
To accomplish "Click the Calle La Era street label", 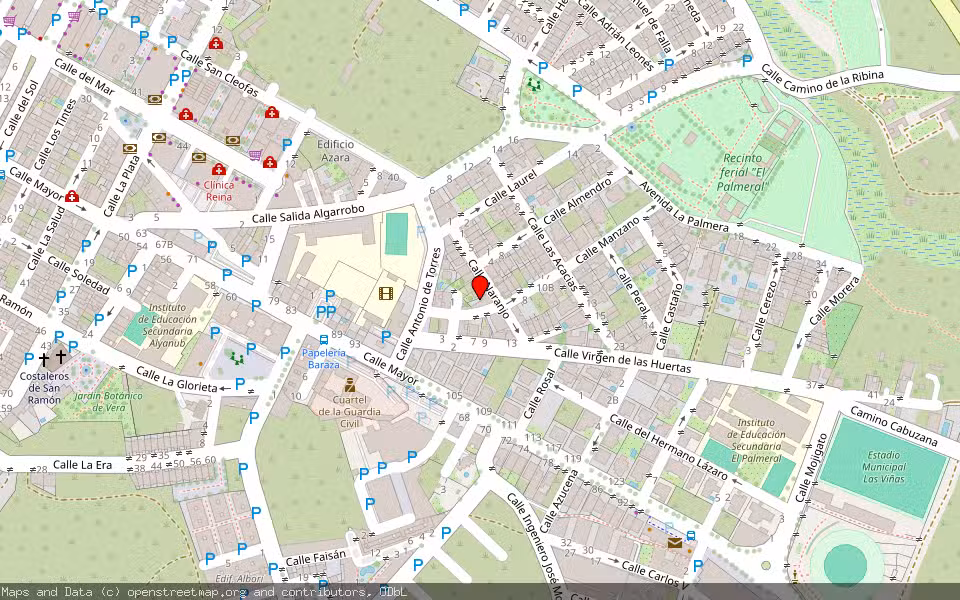I will point(83,465).
